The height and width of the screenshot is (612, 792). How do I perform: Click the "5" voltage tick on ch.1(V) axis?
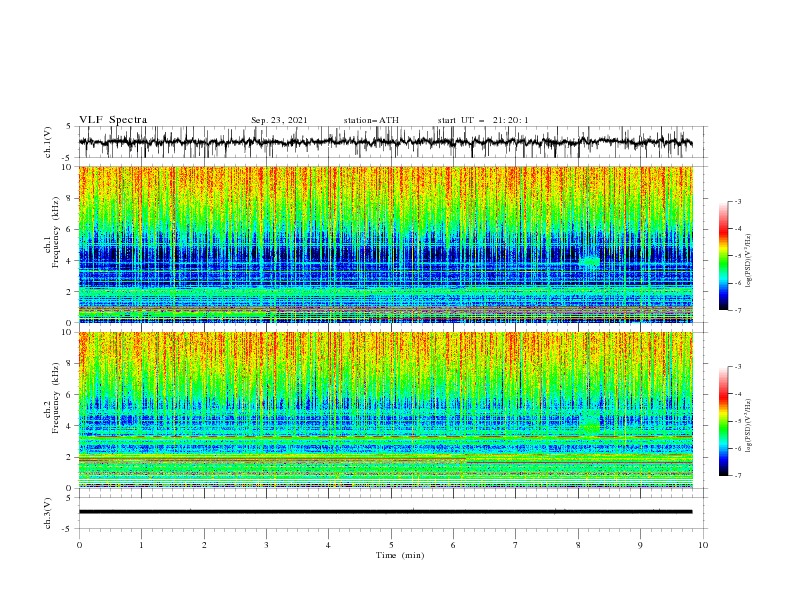[69, 127]
